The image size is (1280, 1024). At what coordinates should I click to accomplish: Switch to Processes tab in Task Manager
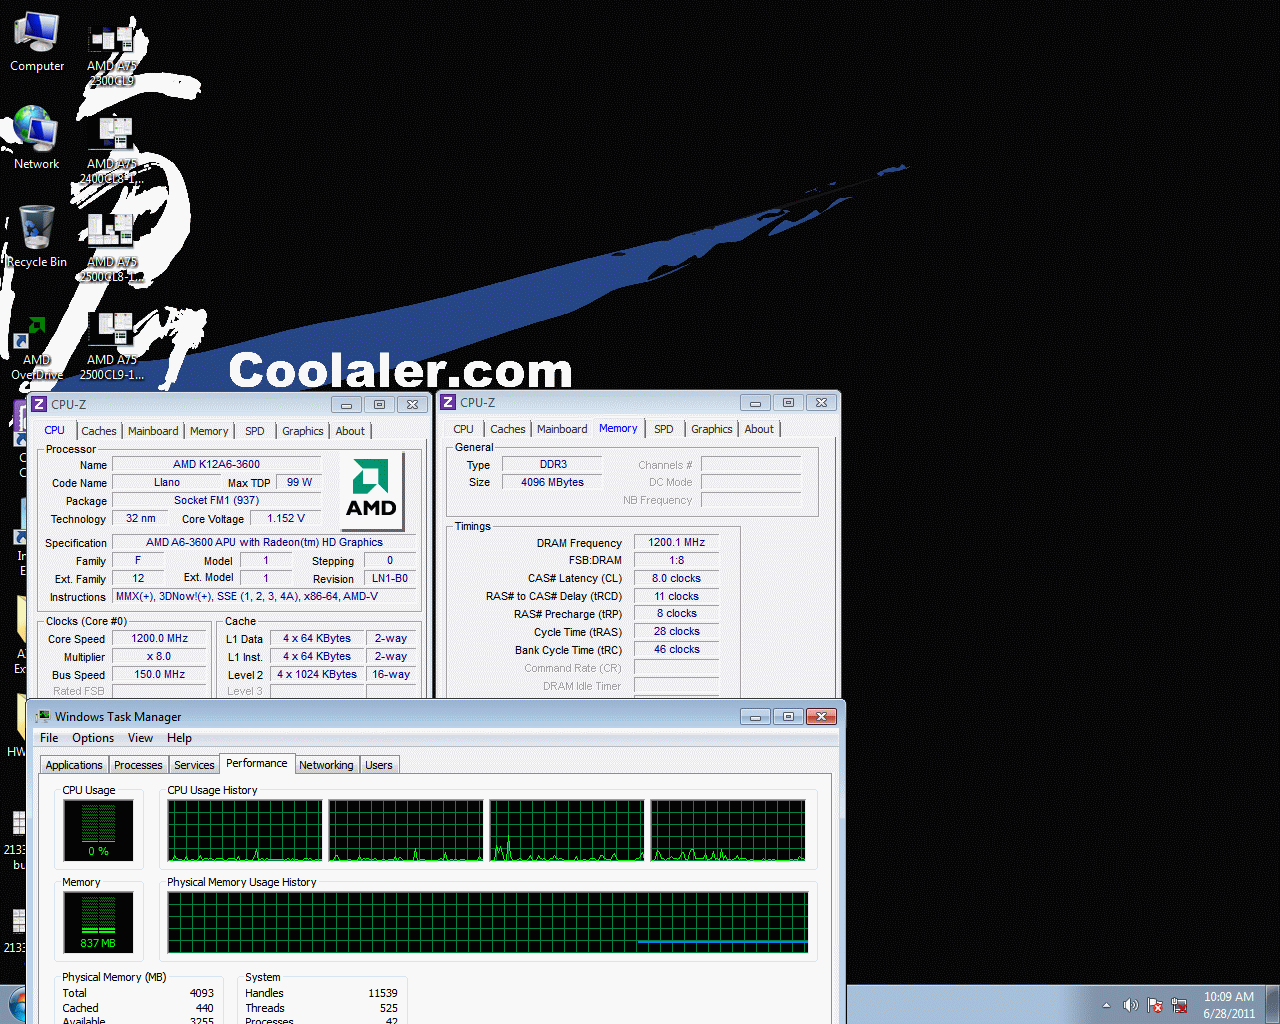138,765
